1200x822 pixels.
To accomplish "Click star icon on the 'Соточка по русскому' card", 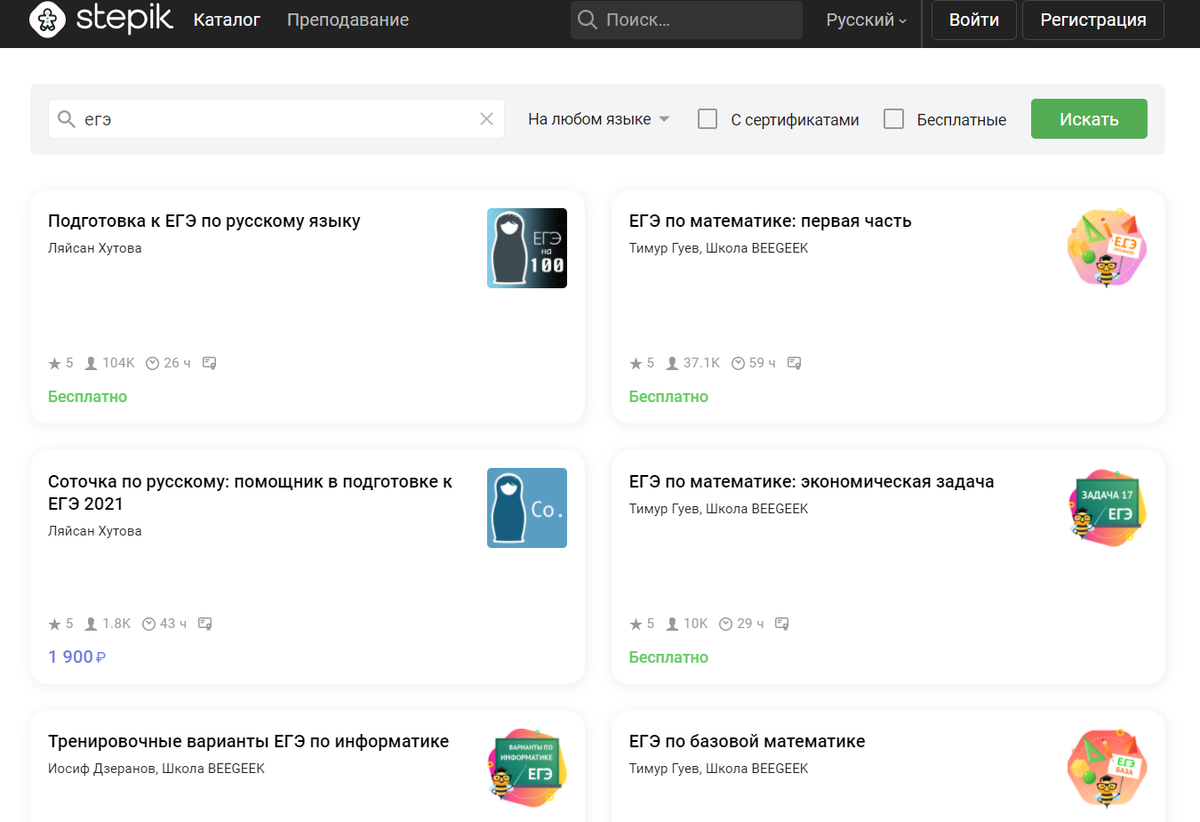I will (x=55, y=624).
